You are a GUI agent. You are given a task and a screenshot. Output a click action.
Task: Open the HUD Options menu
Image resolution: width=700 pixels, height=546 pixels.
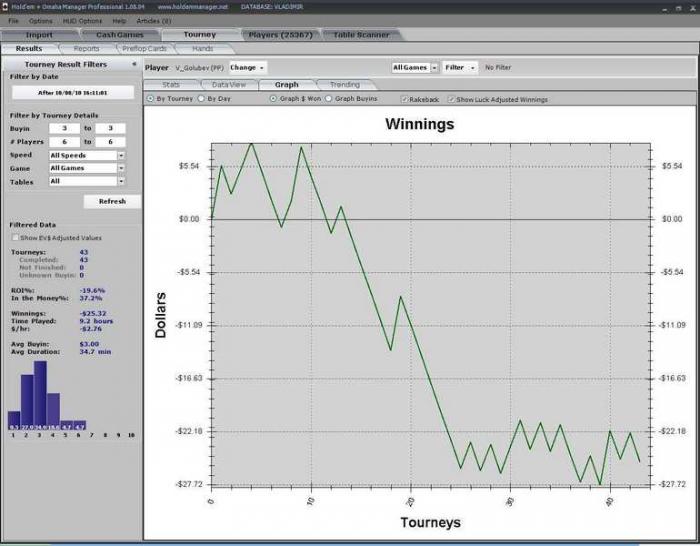[x=82, y=21]
